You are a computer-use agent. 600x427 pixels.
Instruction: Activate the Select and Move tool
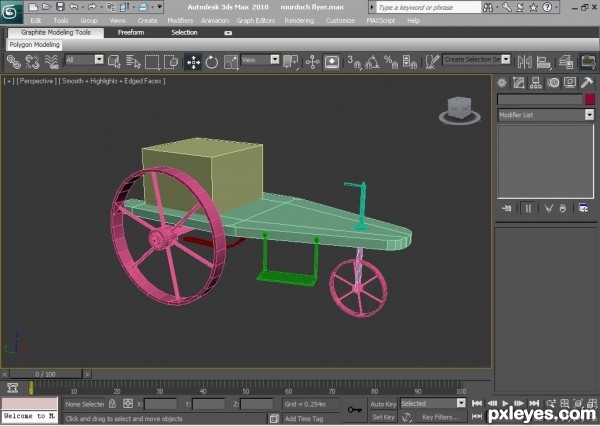193,62
